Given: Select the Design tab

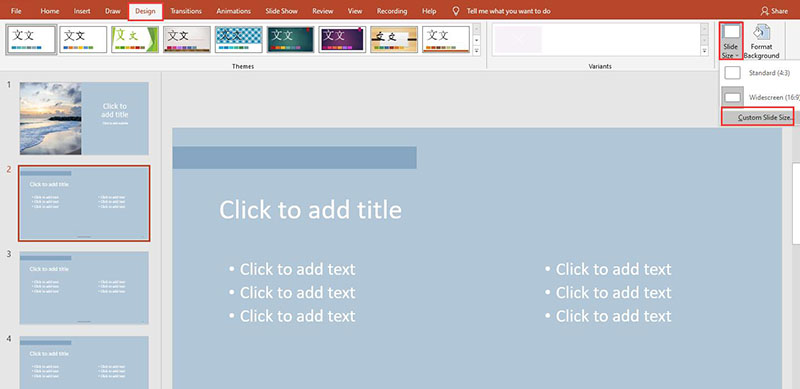Looking at the screenshot, I should (x=145, y=11).
